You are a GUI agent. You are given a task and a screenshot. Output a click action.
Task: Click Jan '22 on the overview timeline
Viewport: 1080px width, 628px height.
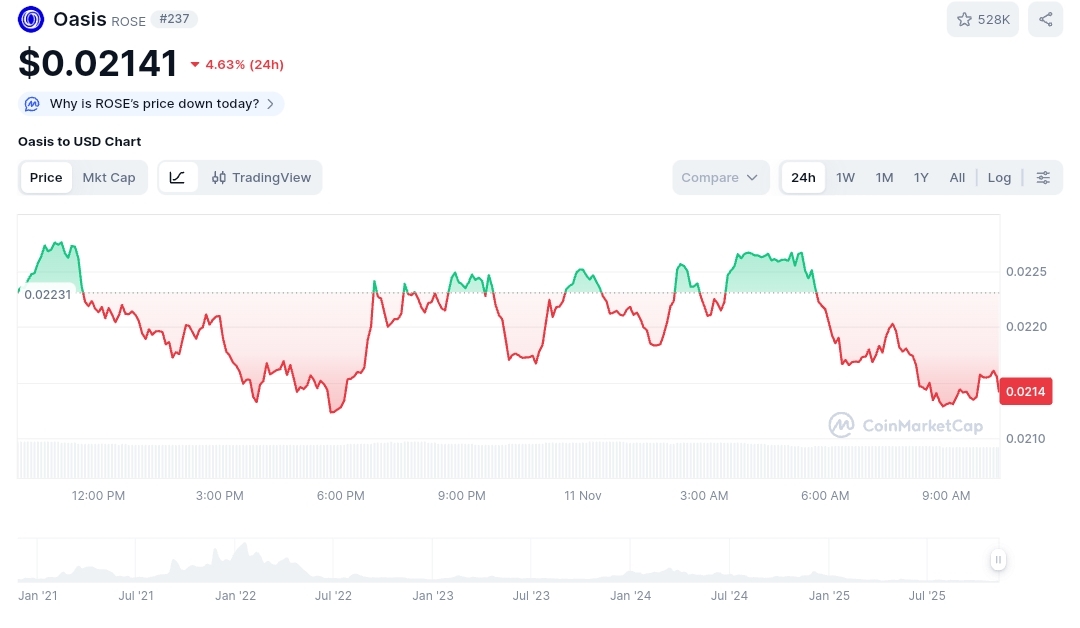[236, 596]
